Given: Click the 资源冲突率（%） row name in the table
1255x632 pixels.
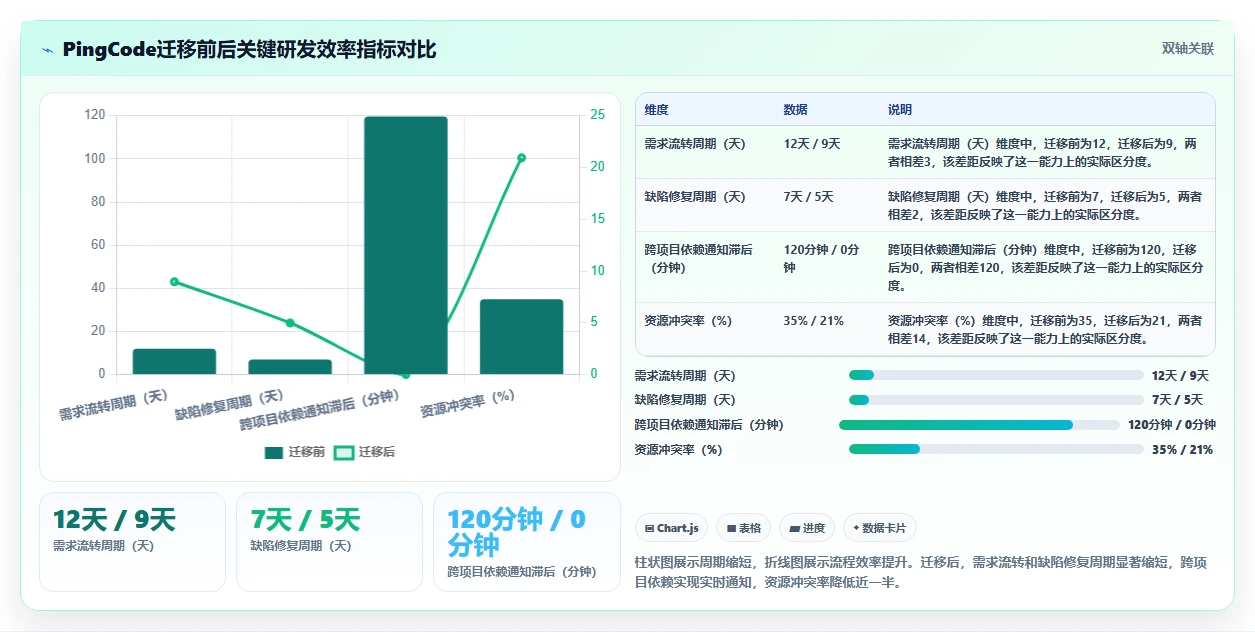Looking at the screenshot, I should pyautogui.click(x=689, y=321).
